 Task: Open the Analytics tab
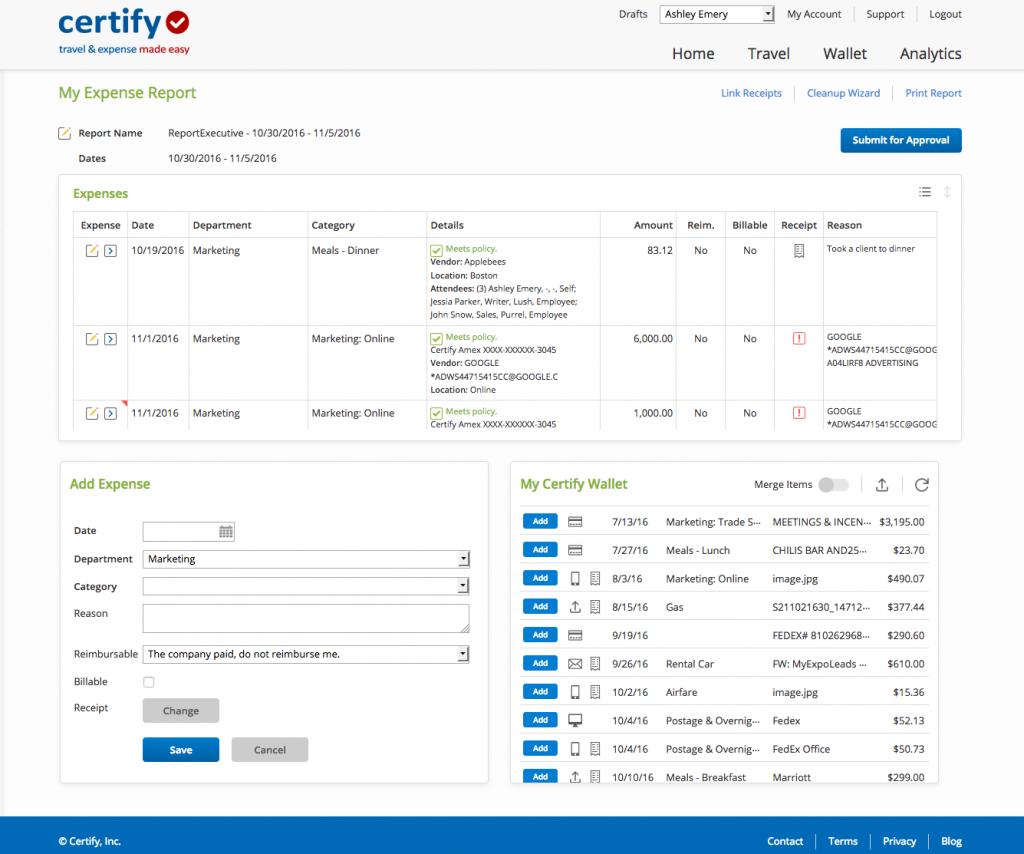click(x=929, y=53)
